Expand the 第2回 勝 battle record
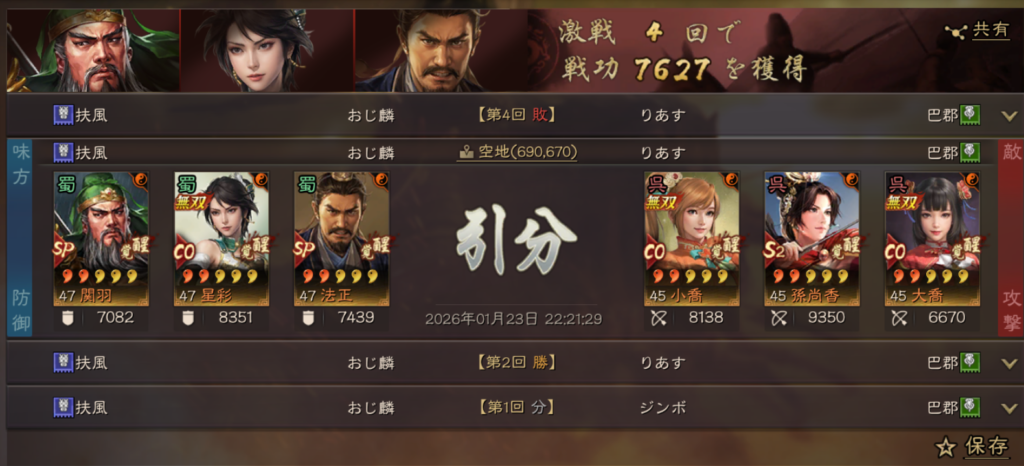 coord(1009,363)
